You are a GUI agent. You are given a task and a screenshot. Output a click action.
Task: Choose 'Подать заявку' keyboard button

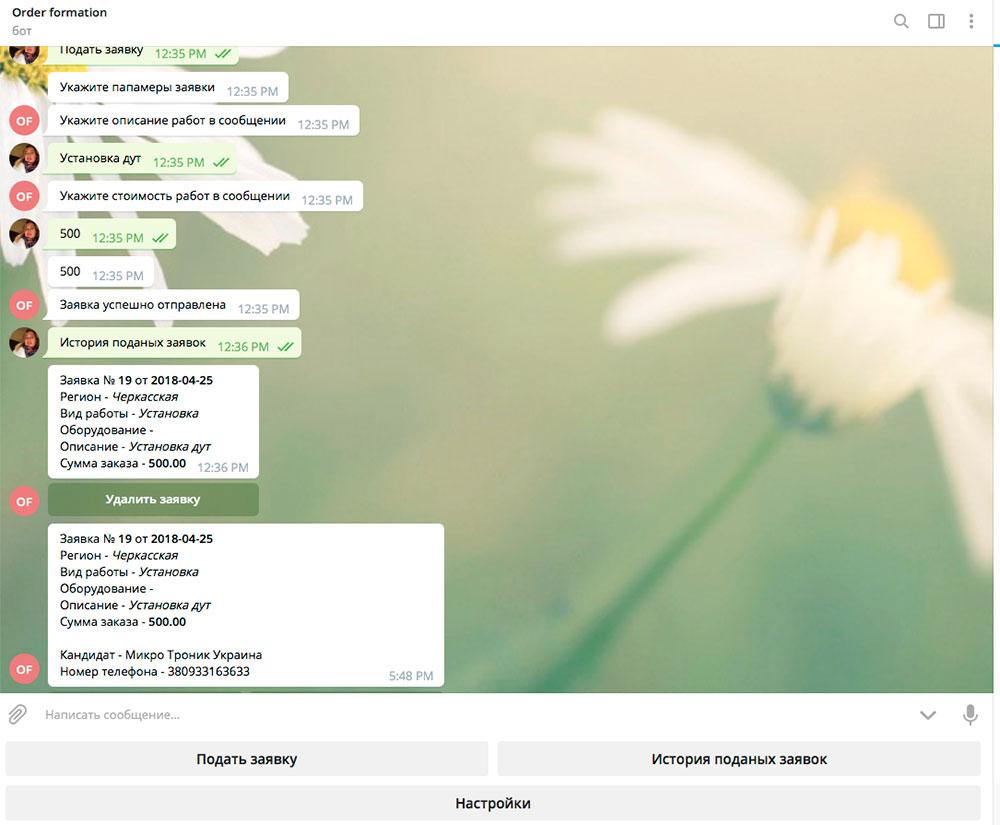[247, 759]
